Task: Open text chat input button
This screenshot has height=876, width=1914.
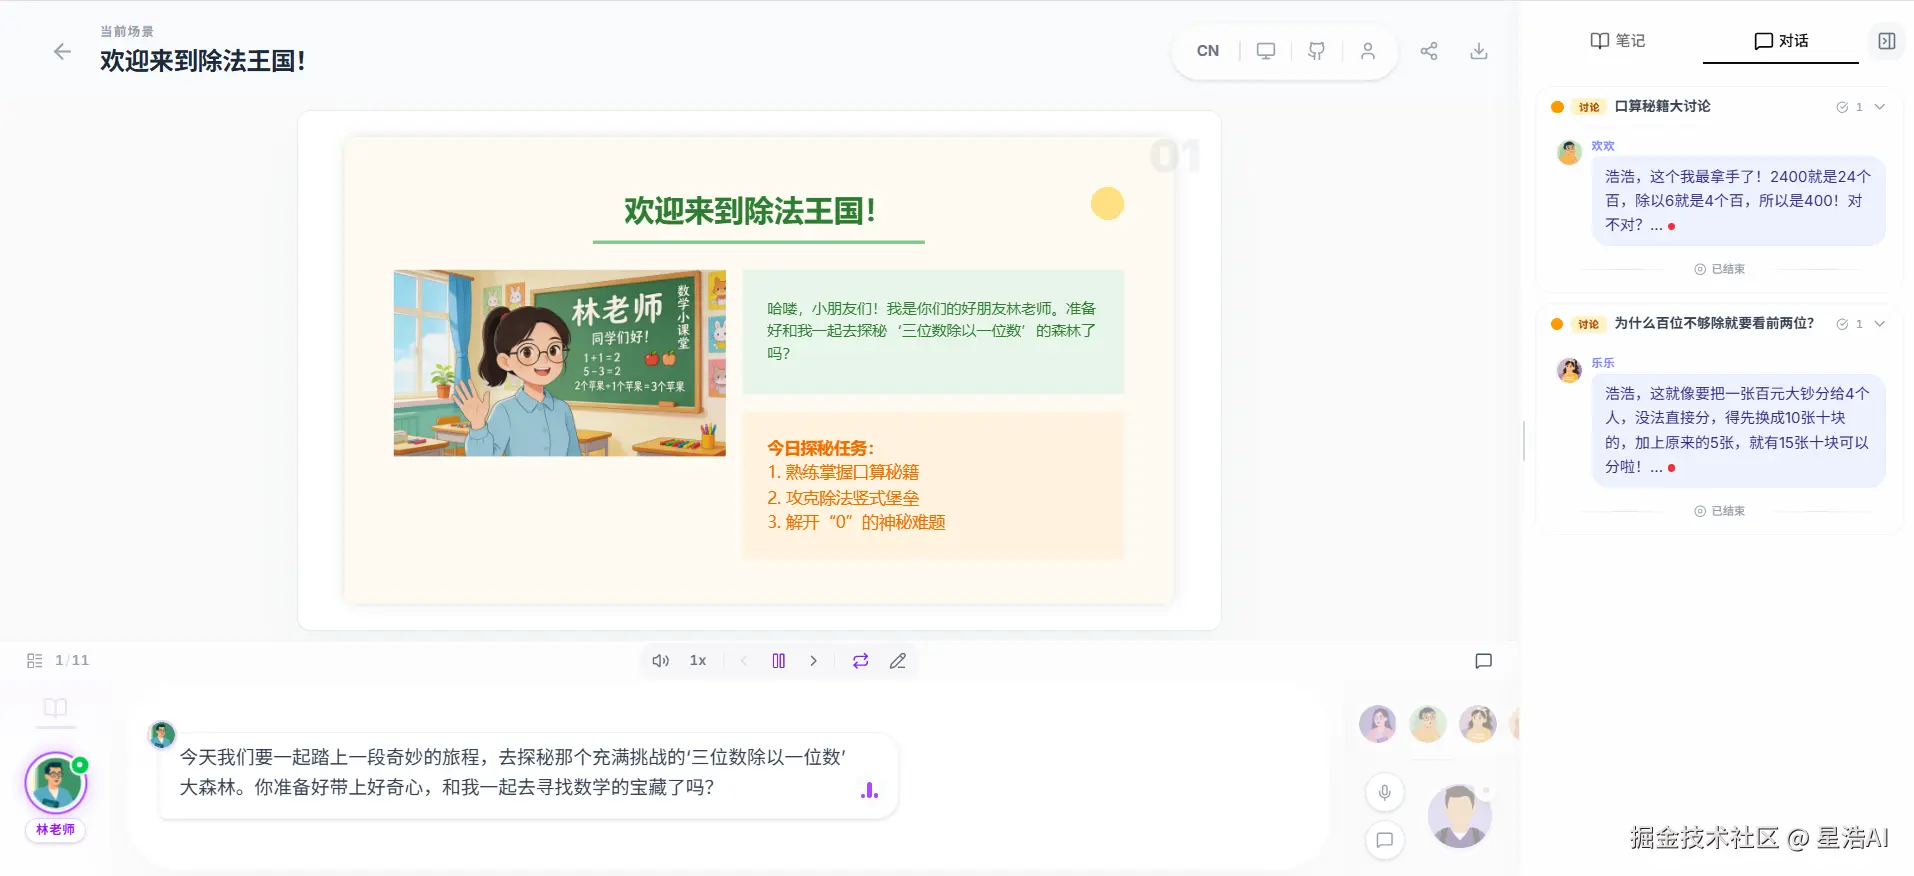Action: [x=1385, y=840]
